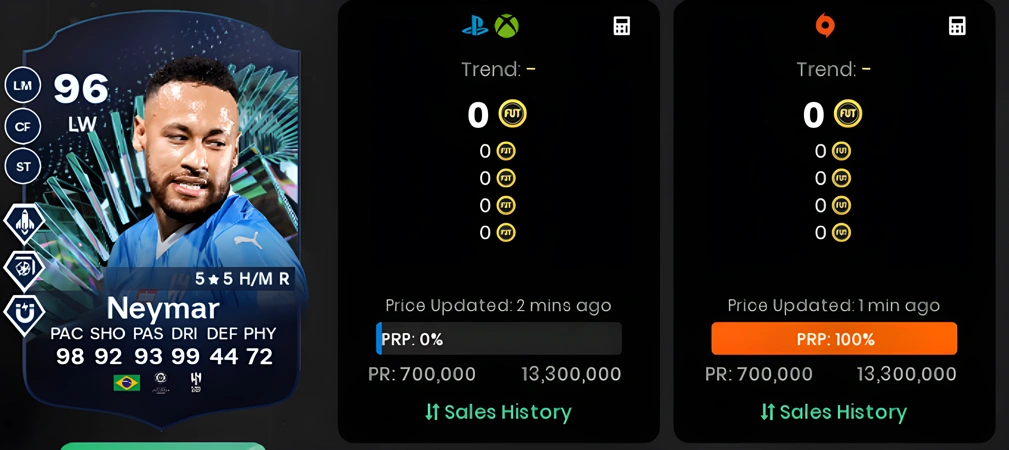The width and height of the screenshot is (1009, 450).
Task: Click the PlayStation console icon
Action: (x=475, y=27)
